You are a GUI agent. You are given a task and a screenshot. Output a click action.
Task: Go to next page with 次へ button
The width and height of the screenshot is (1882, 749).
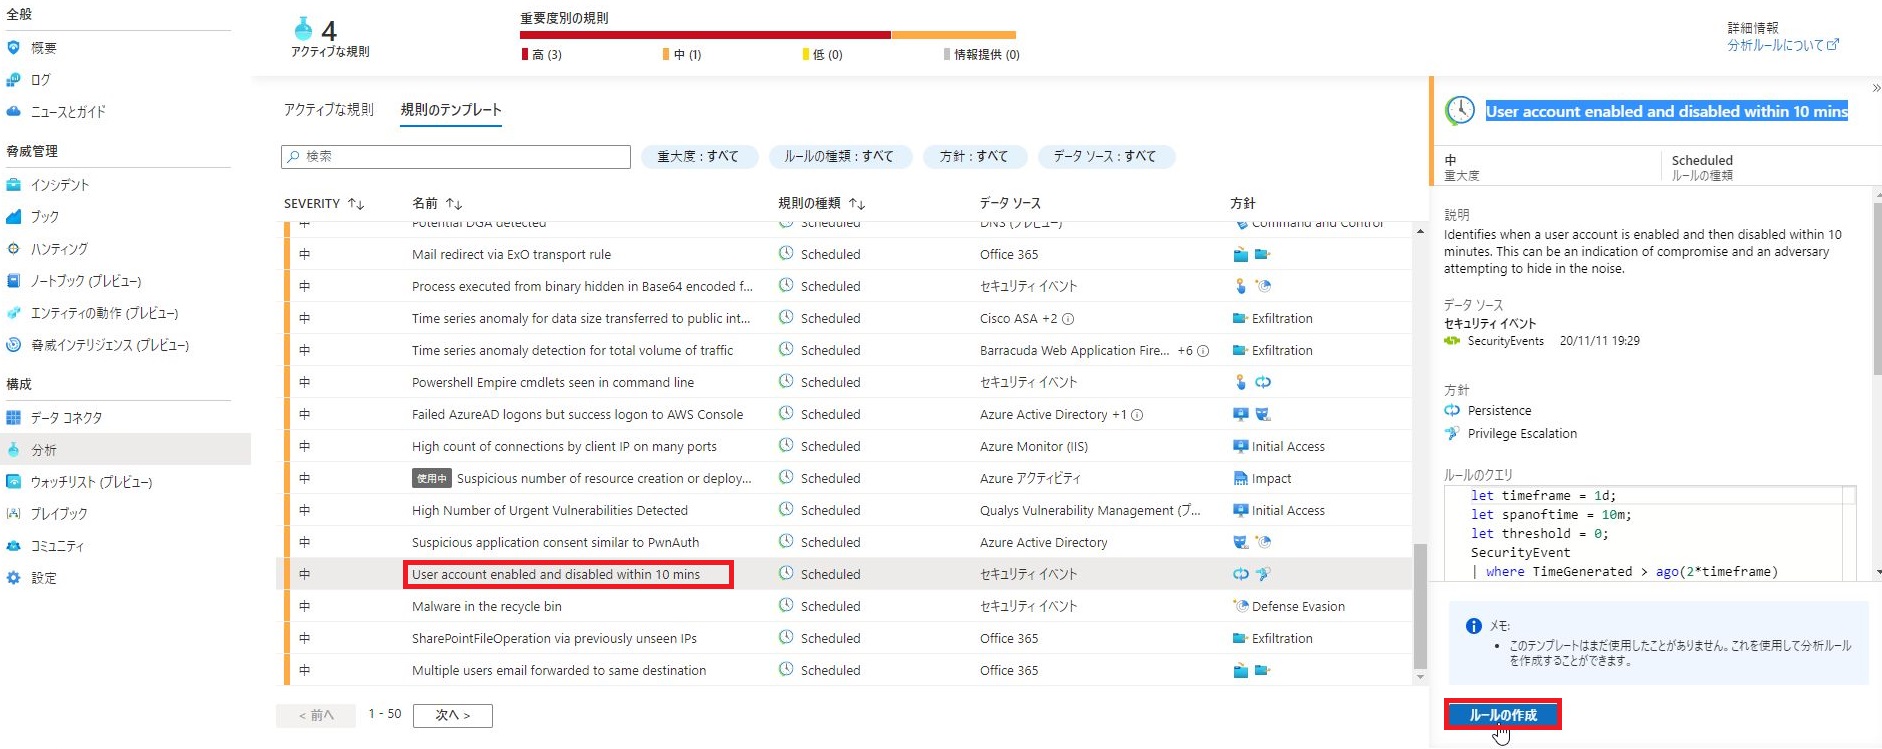(x=452, y=715)
